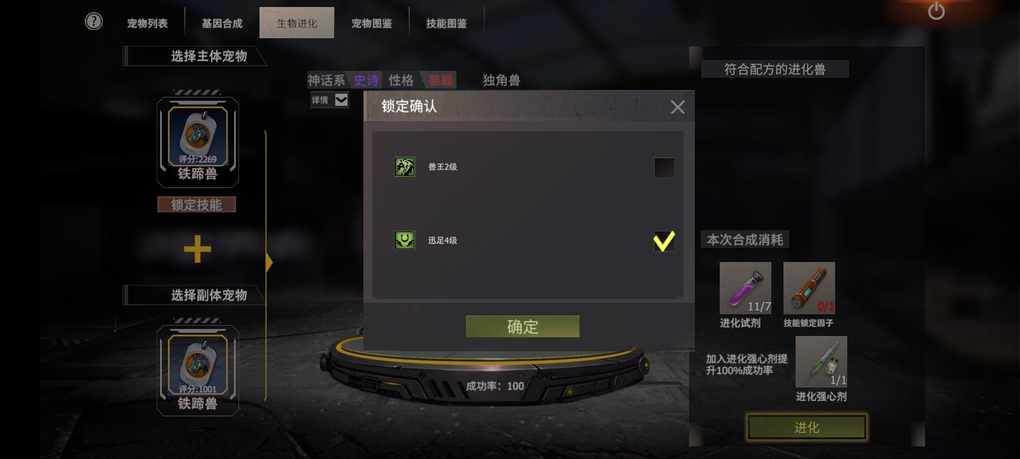Tap the power icon at top right
This screenshot has width=1020, height=459.
pyautogui.click(x=936, y=10)
